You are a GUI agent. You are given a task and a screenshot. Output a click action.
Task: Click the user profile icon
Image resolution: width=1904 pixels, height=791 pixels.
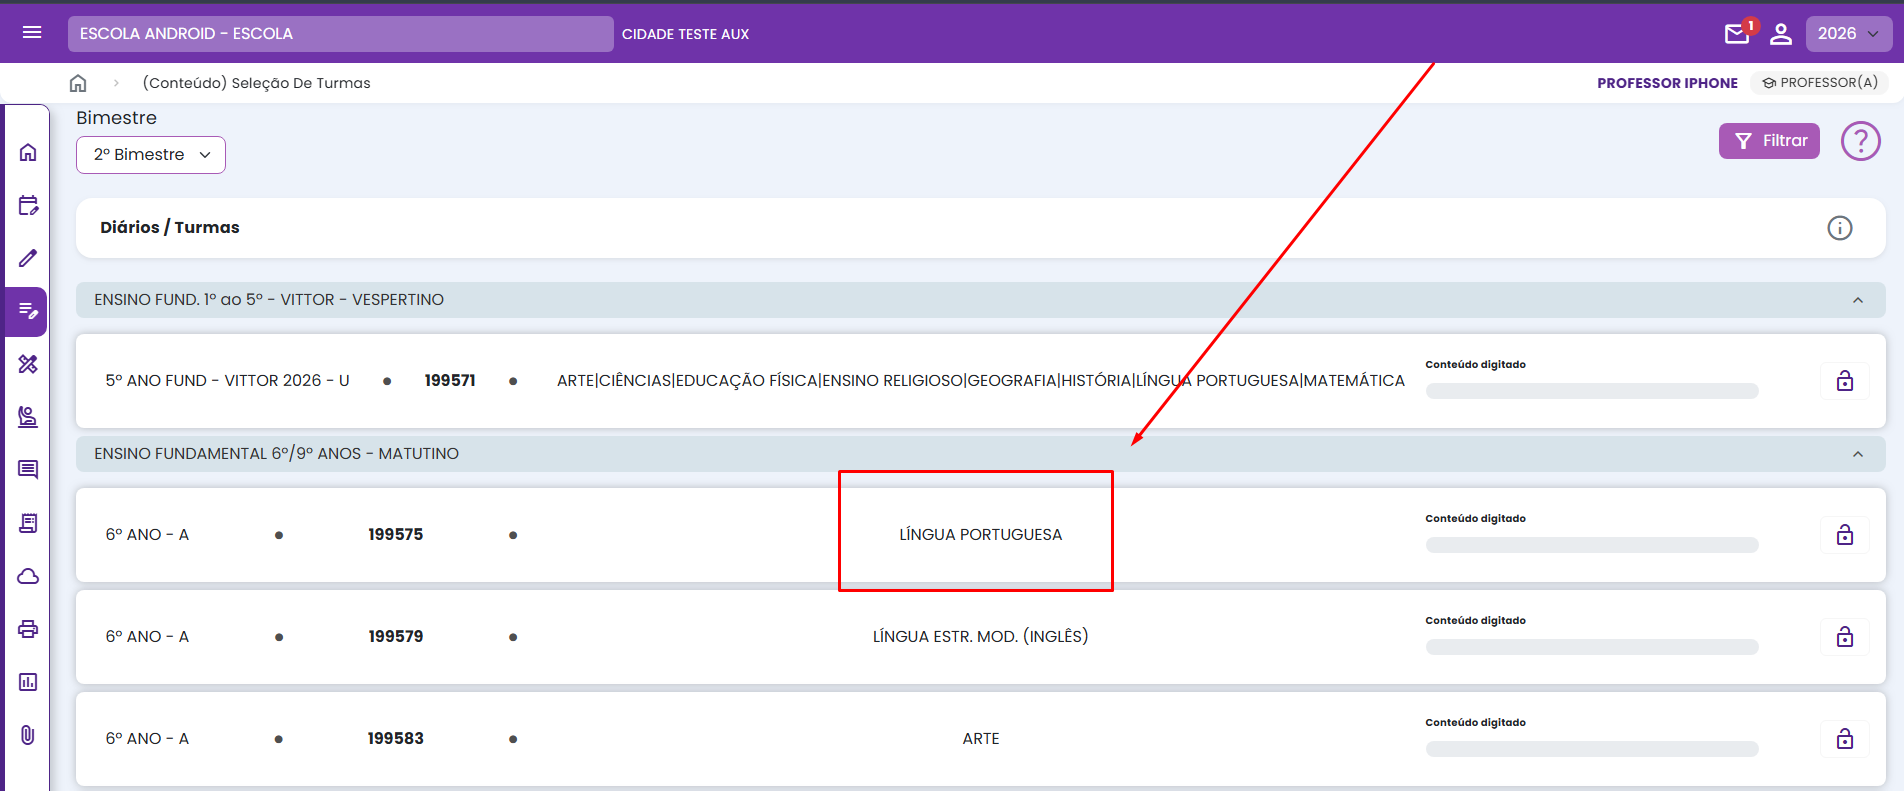click(x=1781, y=34)
